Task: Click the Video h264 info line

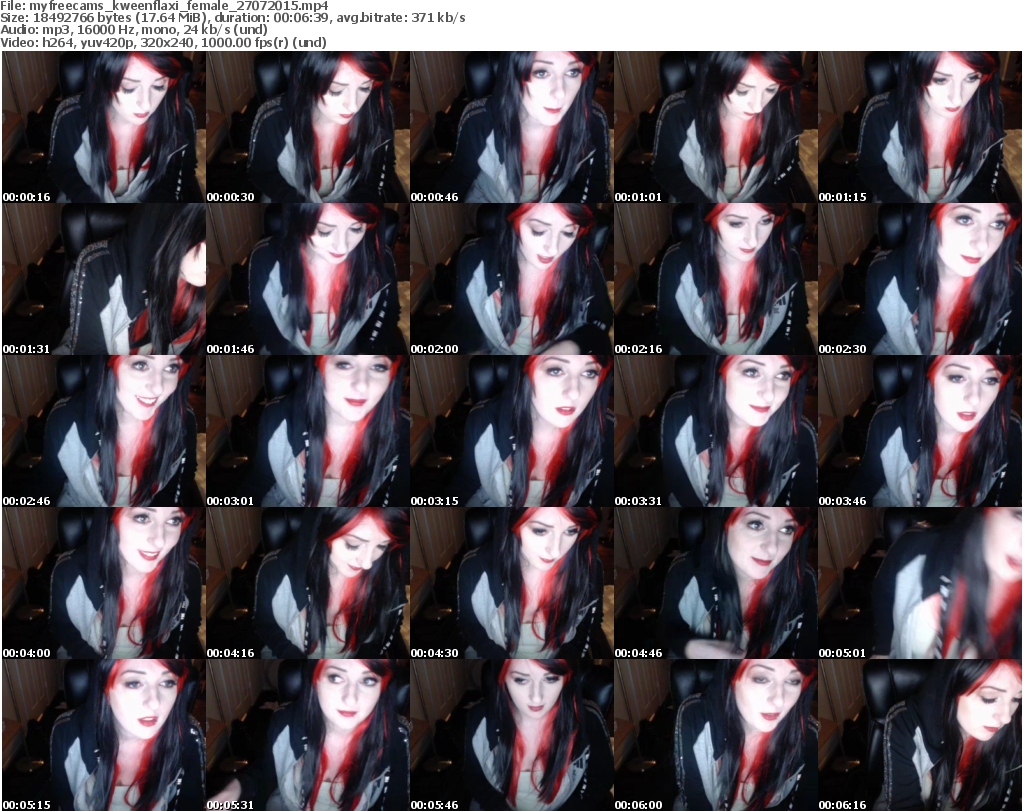Action: [163, 42]
